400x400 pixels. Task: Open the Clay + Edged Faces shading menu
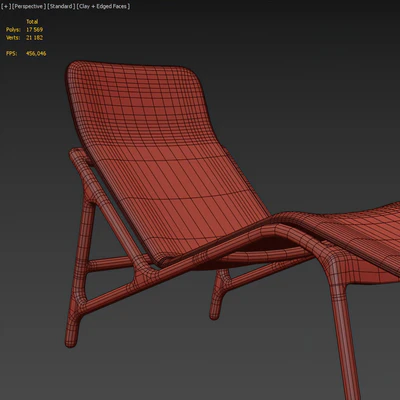[x=103, y=6]
